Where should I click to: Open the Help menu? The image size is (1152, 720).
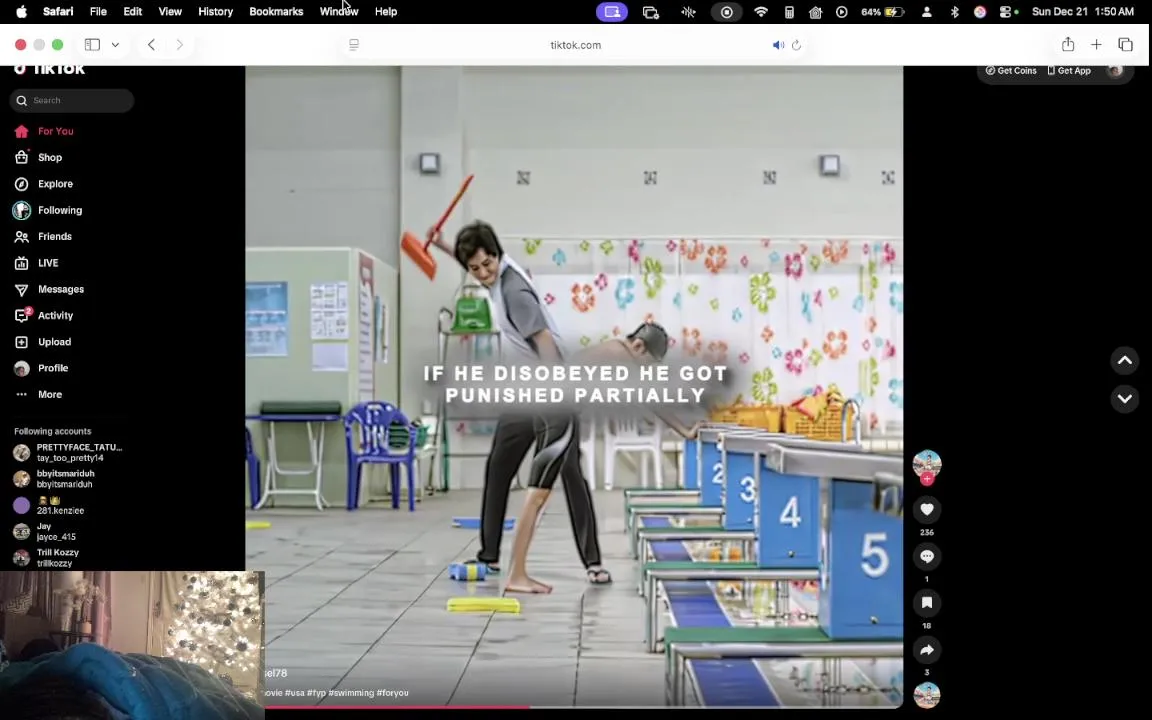coord(386,11)
